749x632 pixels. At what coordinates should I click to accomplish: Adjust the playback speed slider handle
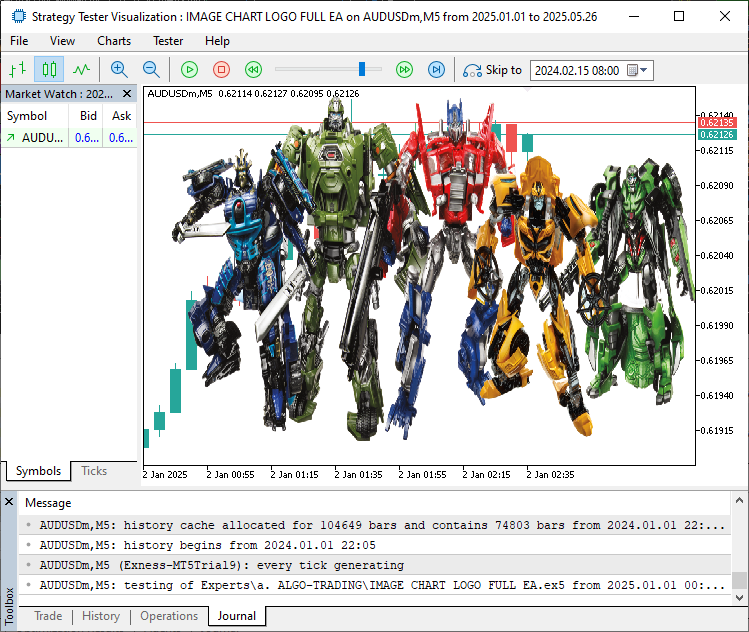(x=363, y=69)
